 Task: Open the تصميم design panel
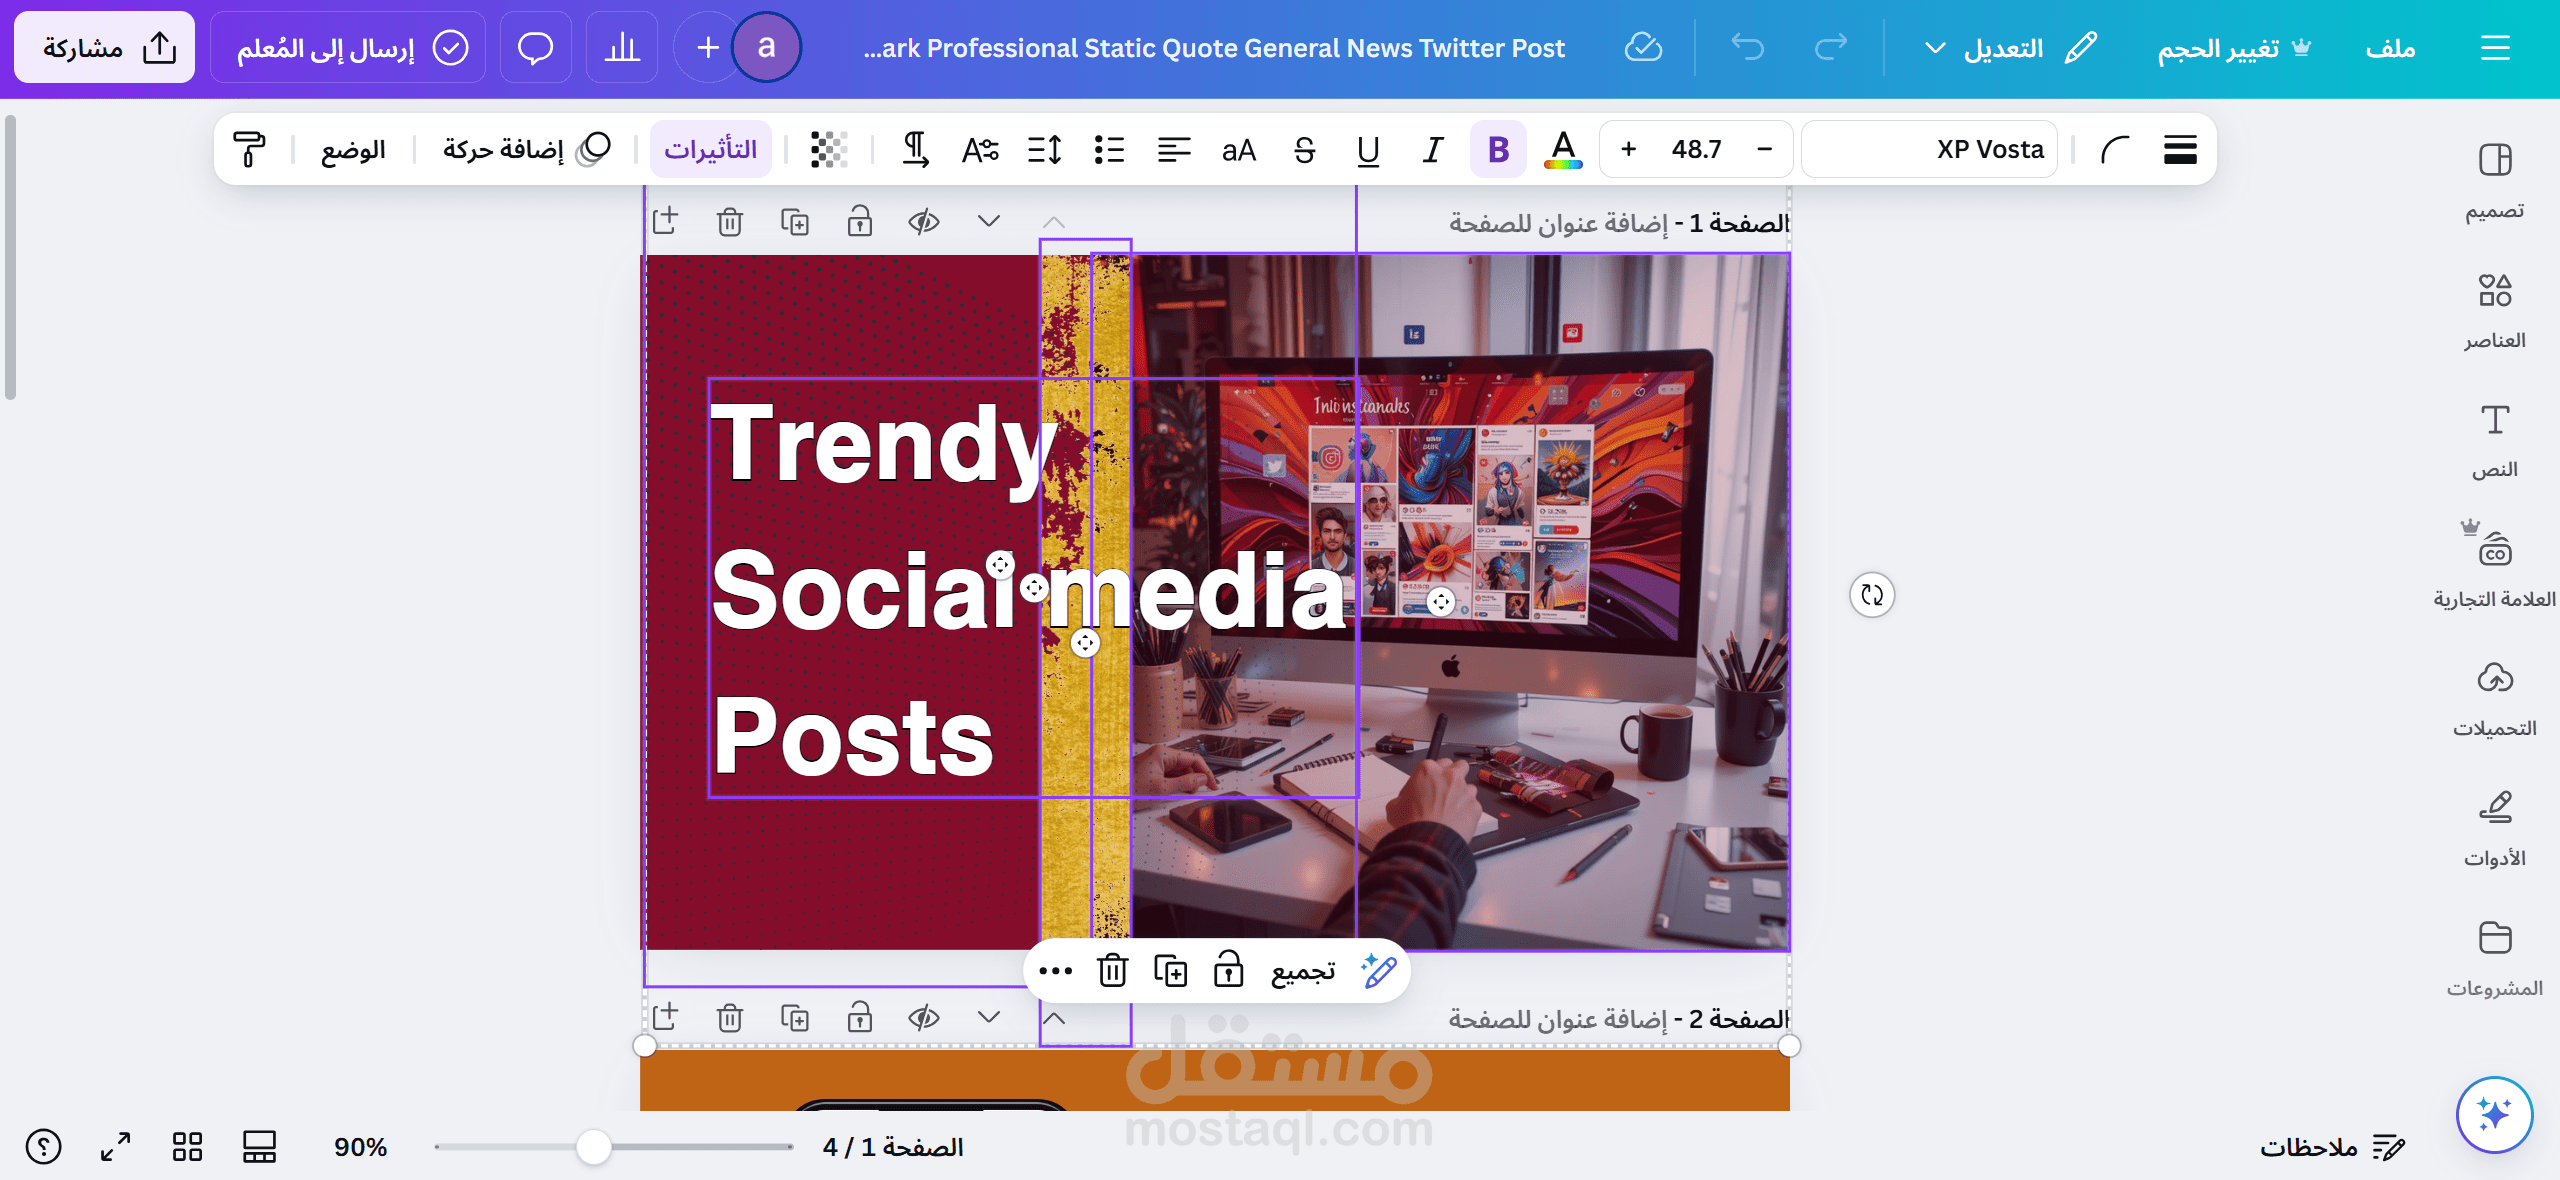point(2494,181)
